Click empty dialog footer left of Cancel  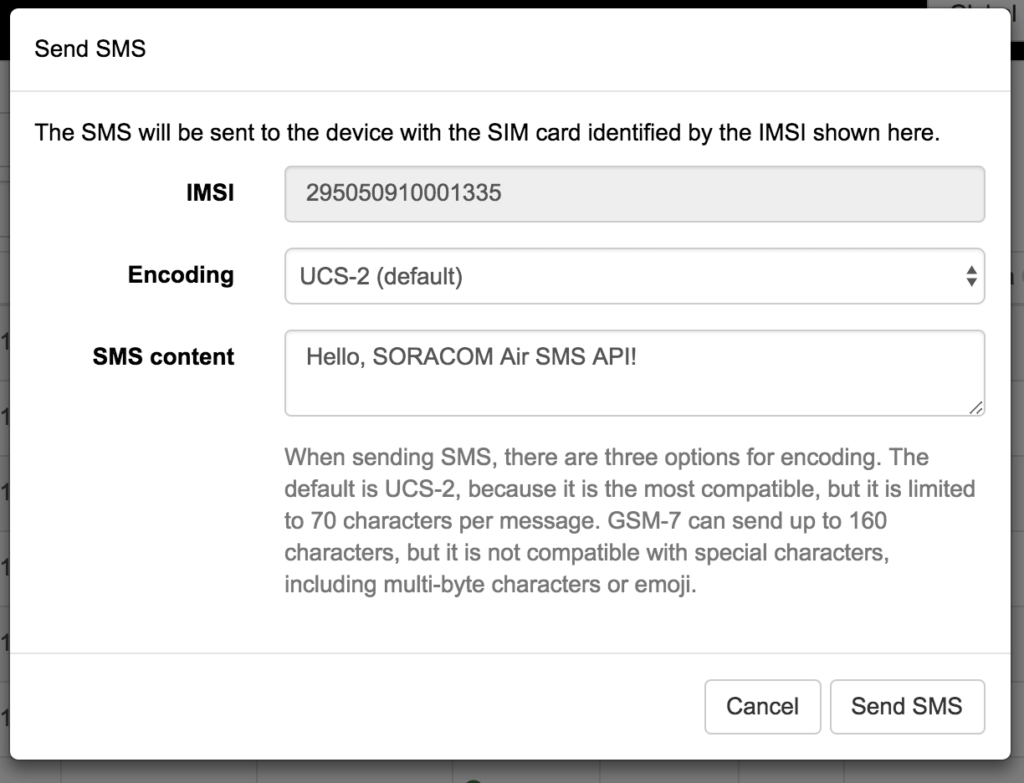coord(350,706)
